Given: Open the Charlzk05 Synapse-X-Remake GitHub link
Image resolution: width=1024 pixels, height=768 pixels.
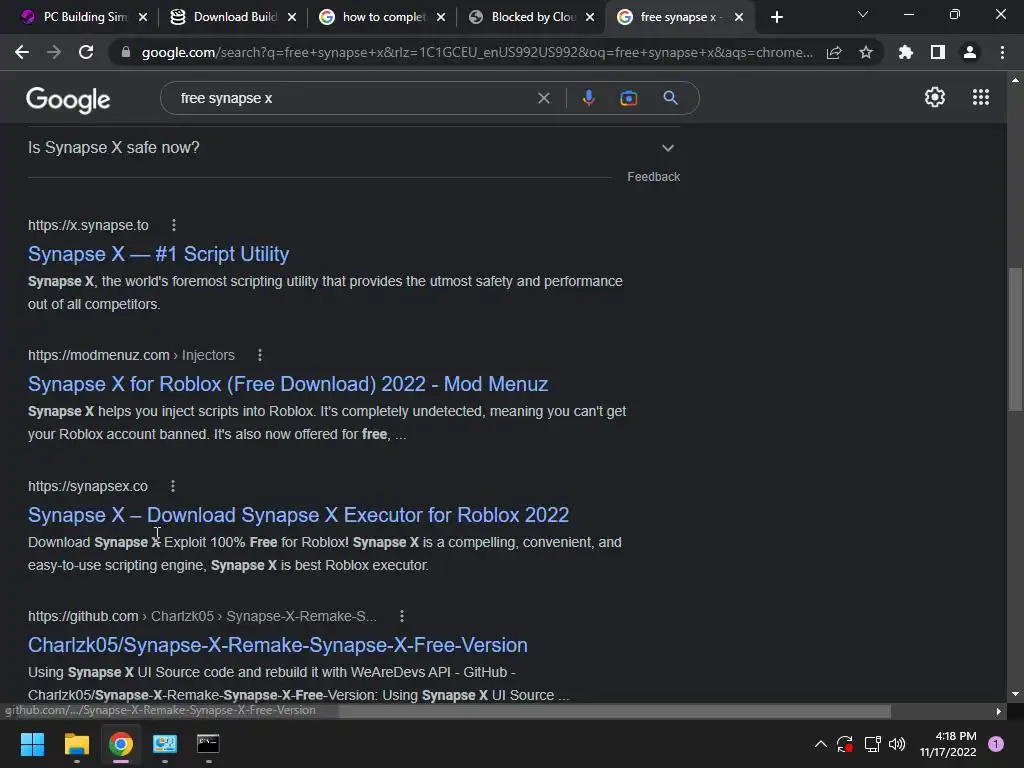Looking at the screenshot, I should [x=278, y=645].
